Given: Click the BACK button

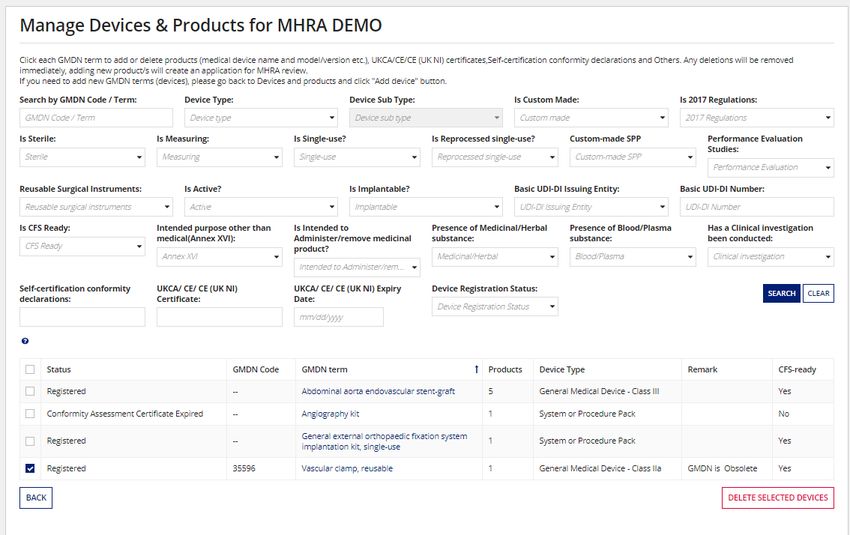Looking at the screenshot, I should [36, 498].
